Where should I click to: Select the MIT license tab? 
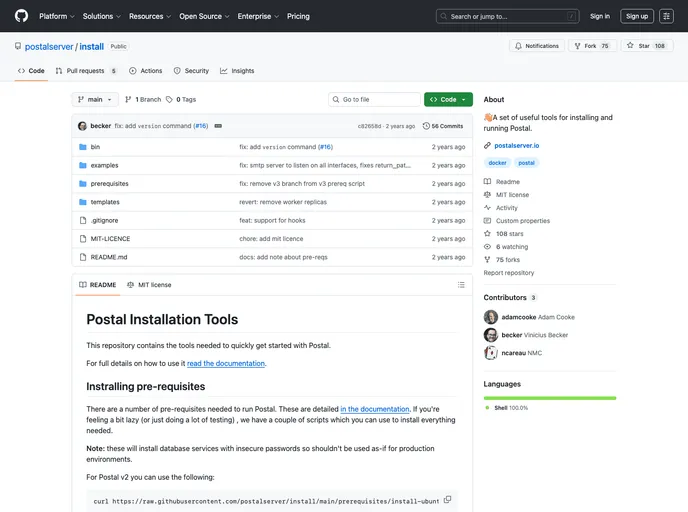[x=149, y=285]
